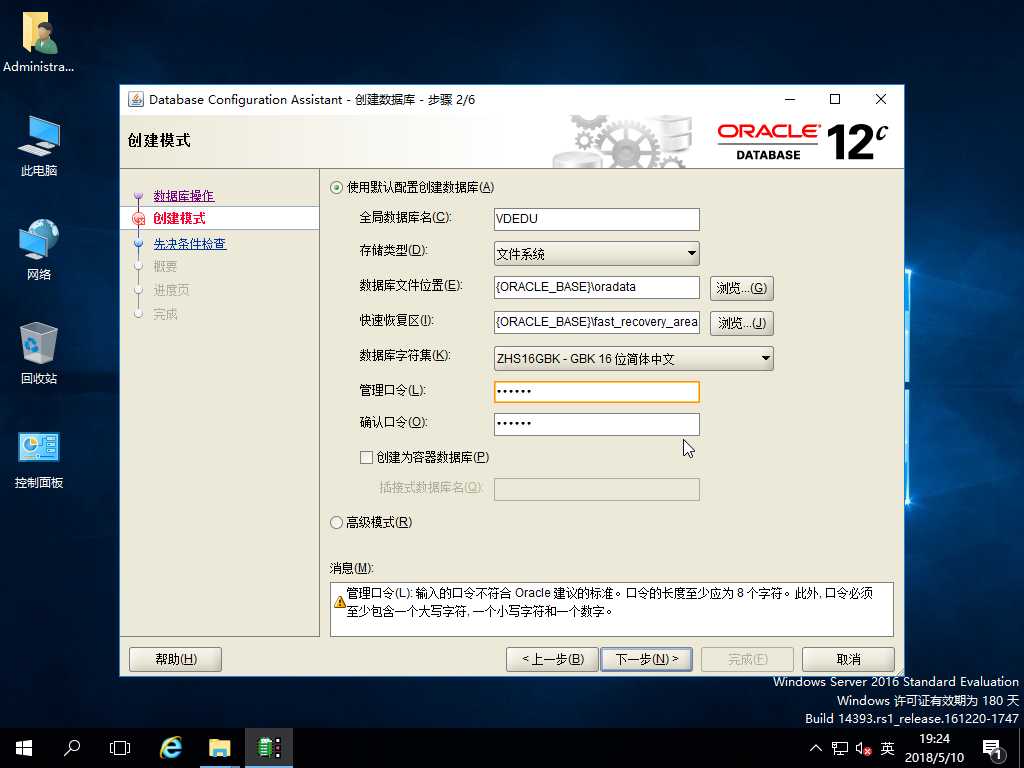Open the 回收站 recycle bin icon
The image size is (1024, 768).
click(39, 353)
